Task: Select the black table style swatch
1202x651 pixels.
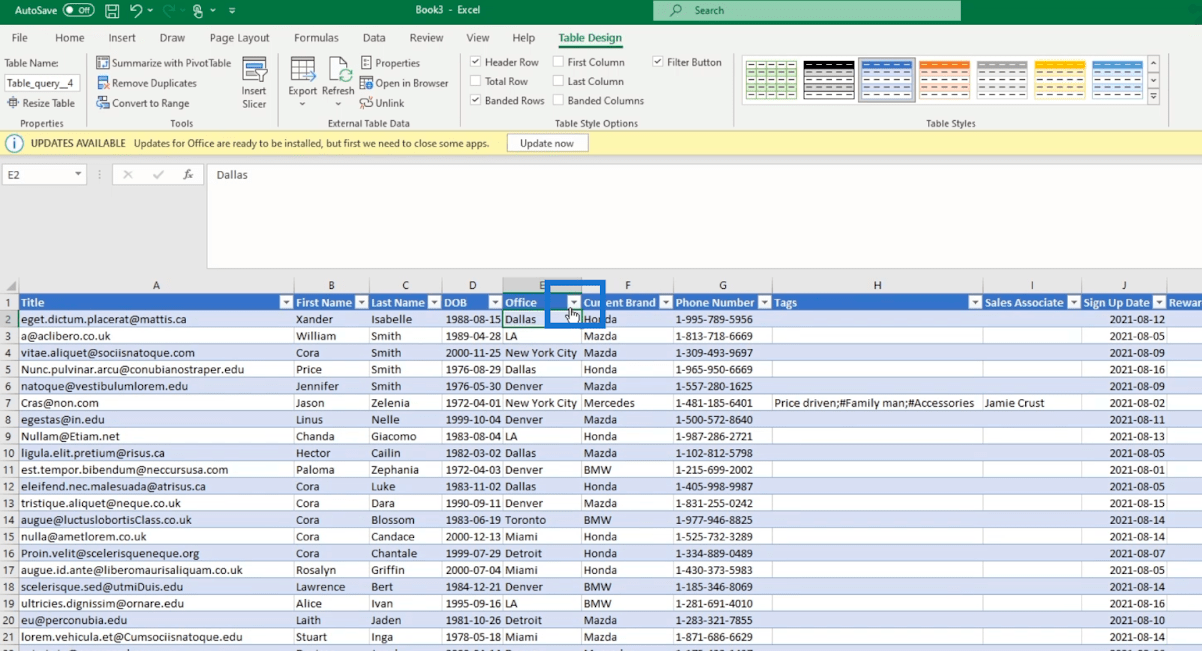Action: 829,80
